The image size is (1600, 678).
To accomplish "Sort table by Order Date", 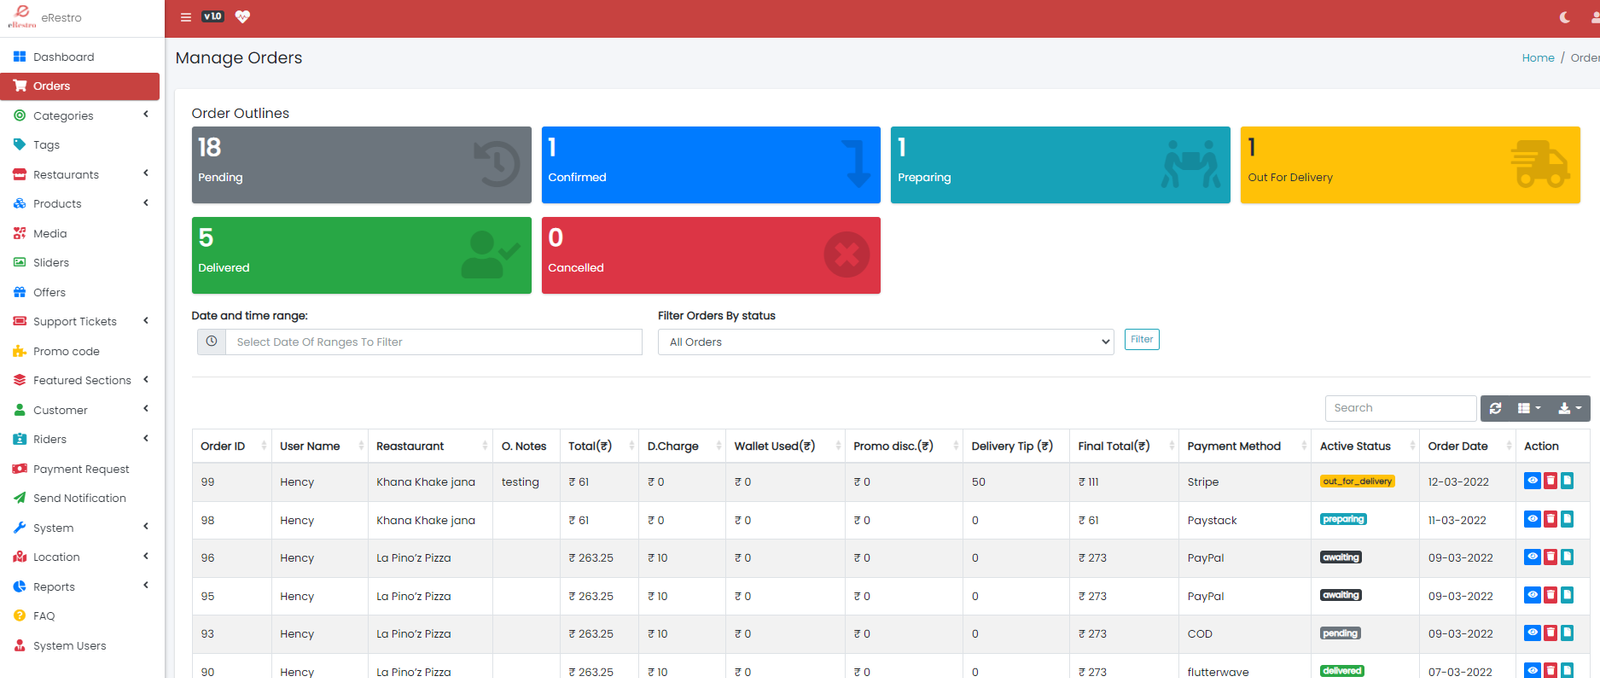I will click(1467, 446).
